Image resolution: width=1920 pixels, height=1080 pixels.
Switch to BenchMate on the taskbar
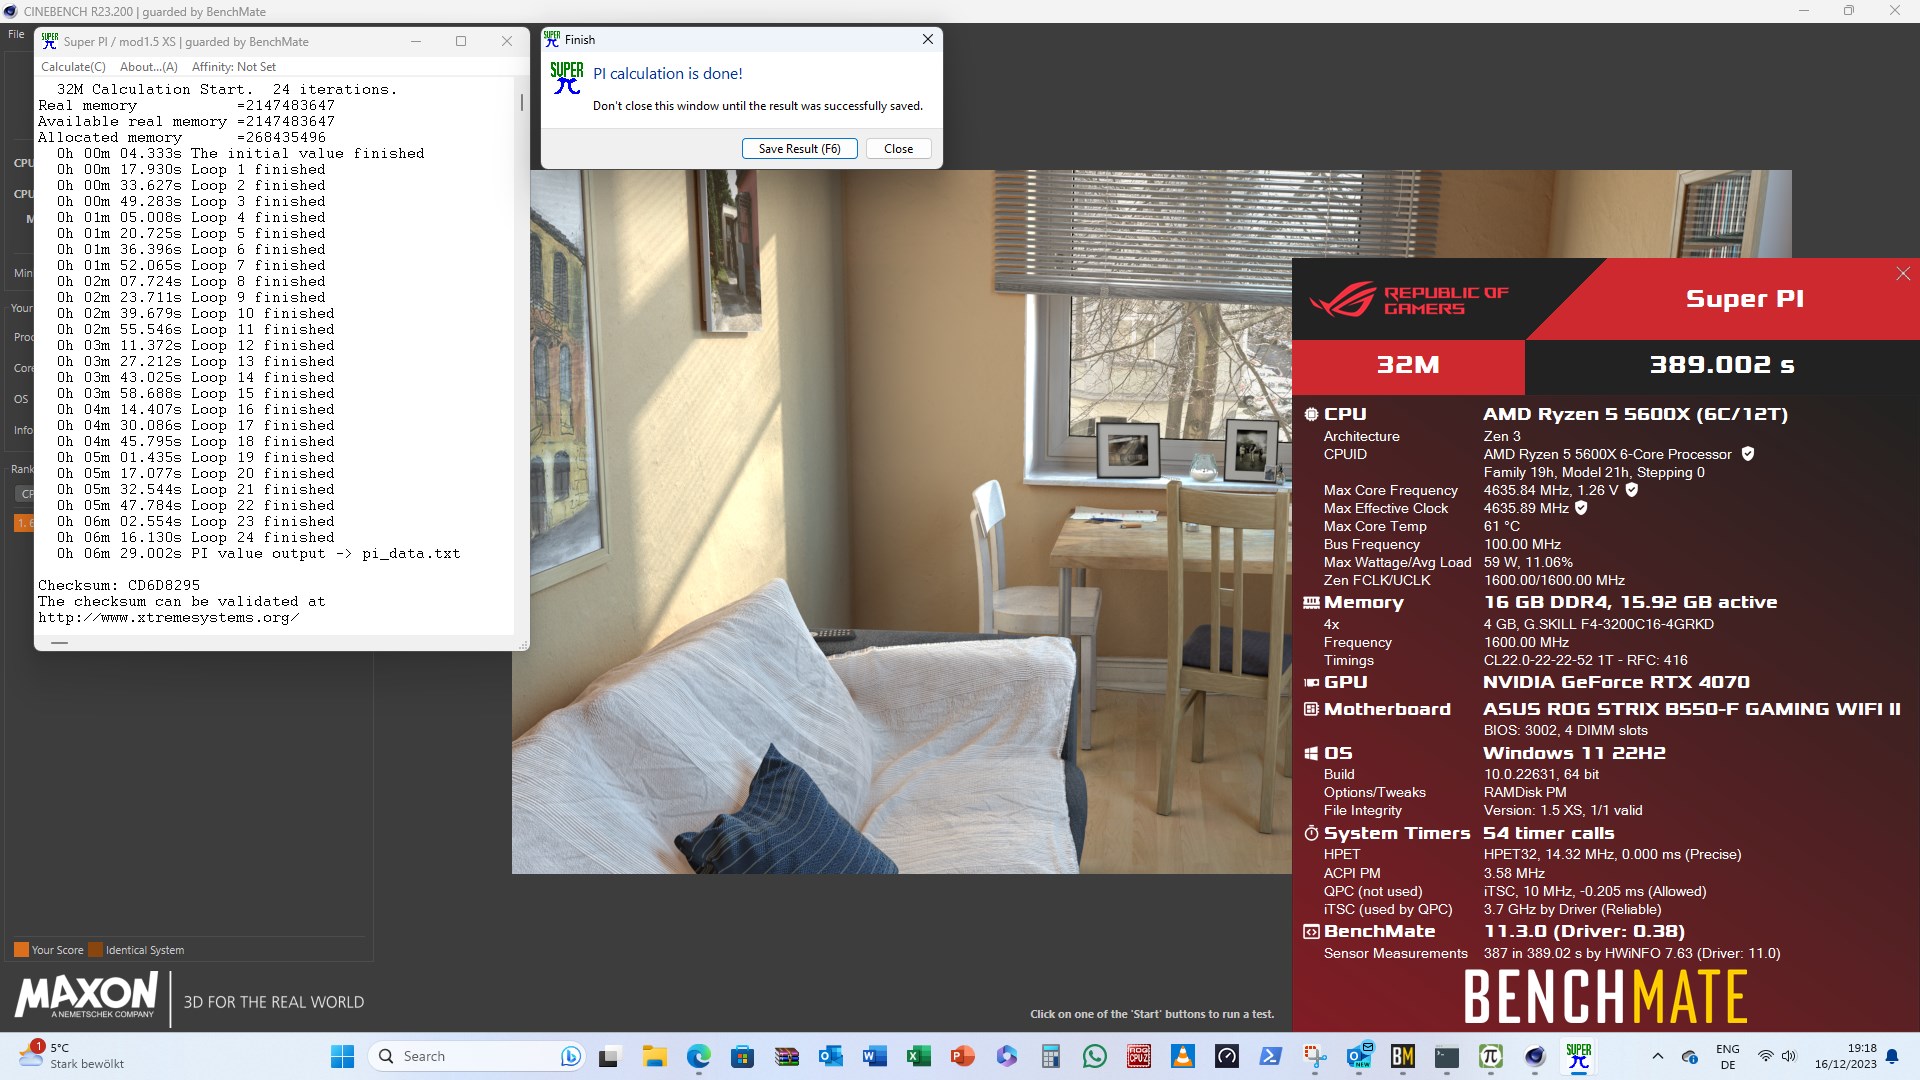(x=1403, y=1056)
